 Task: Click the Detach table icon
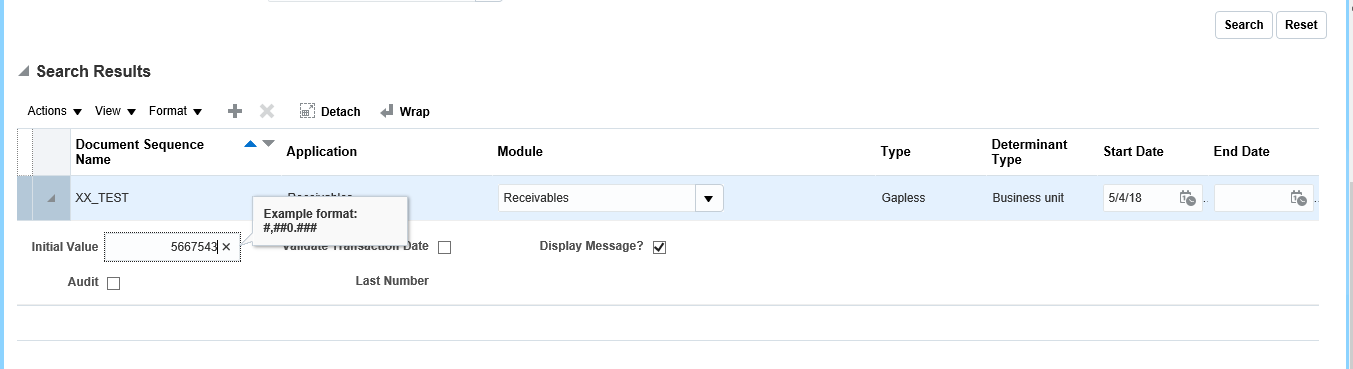pyautogui.click(x=308, y=111)
